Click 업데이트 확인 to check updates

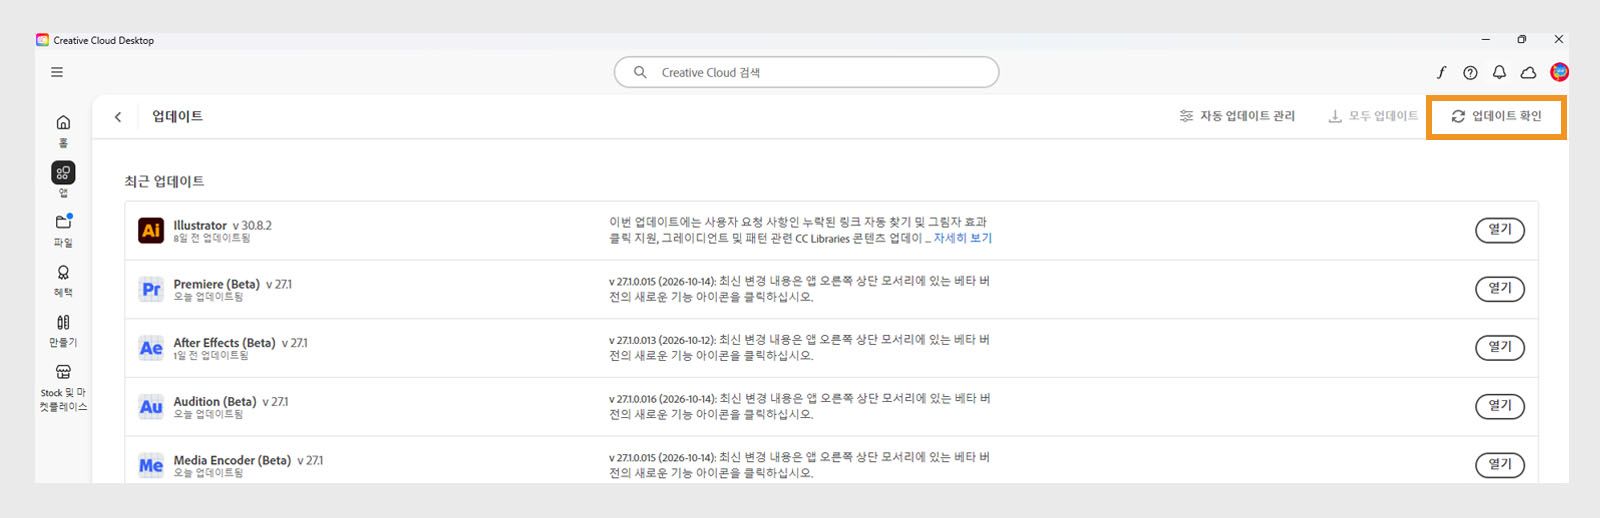tap(1496, 116)
